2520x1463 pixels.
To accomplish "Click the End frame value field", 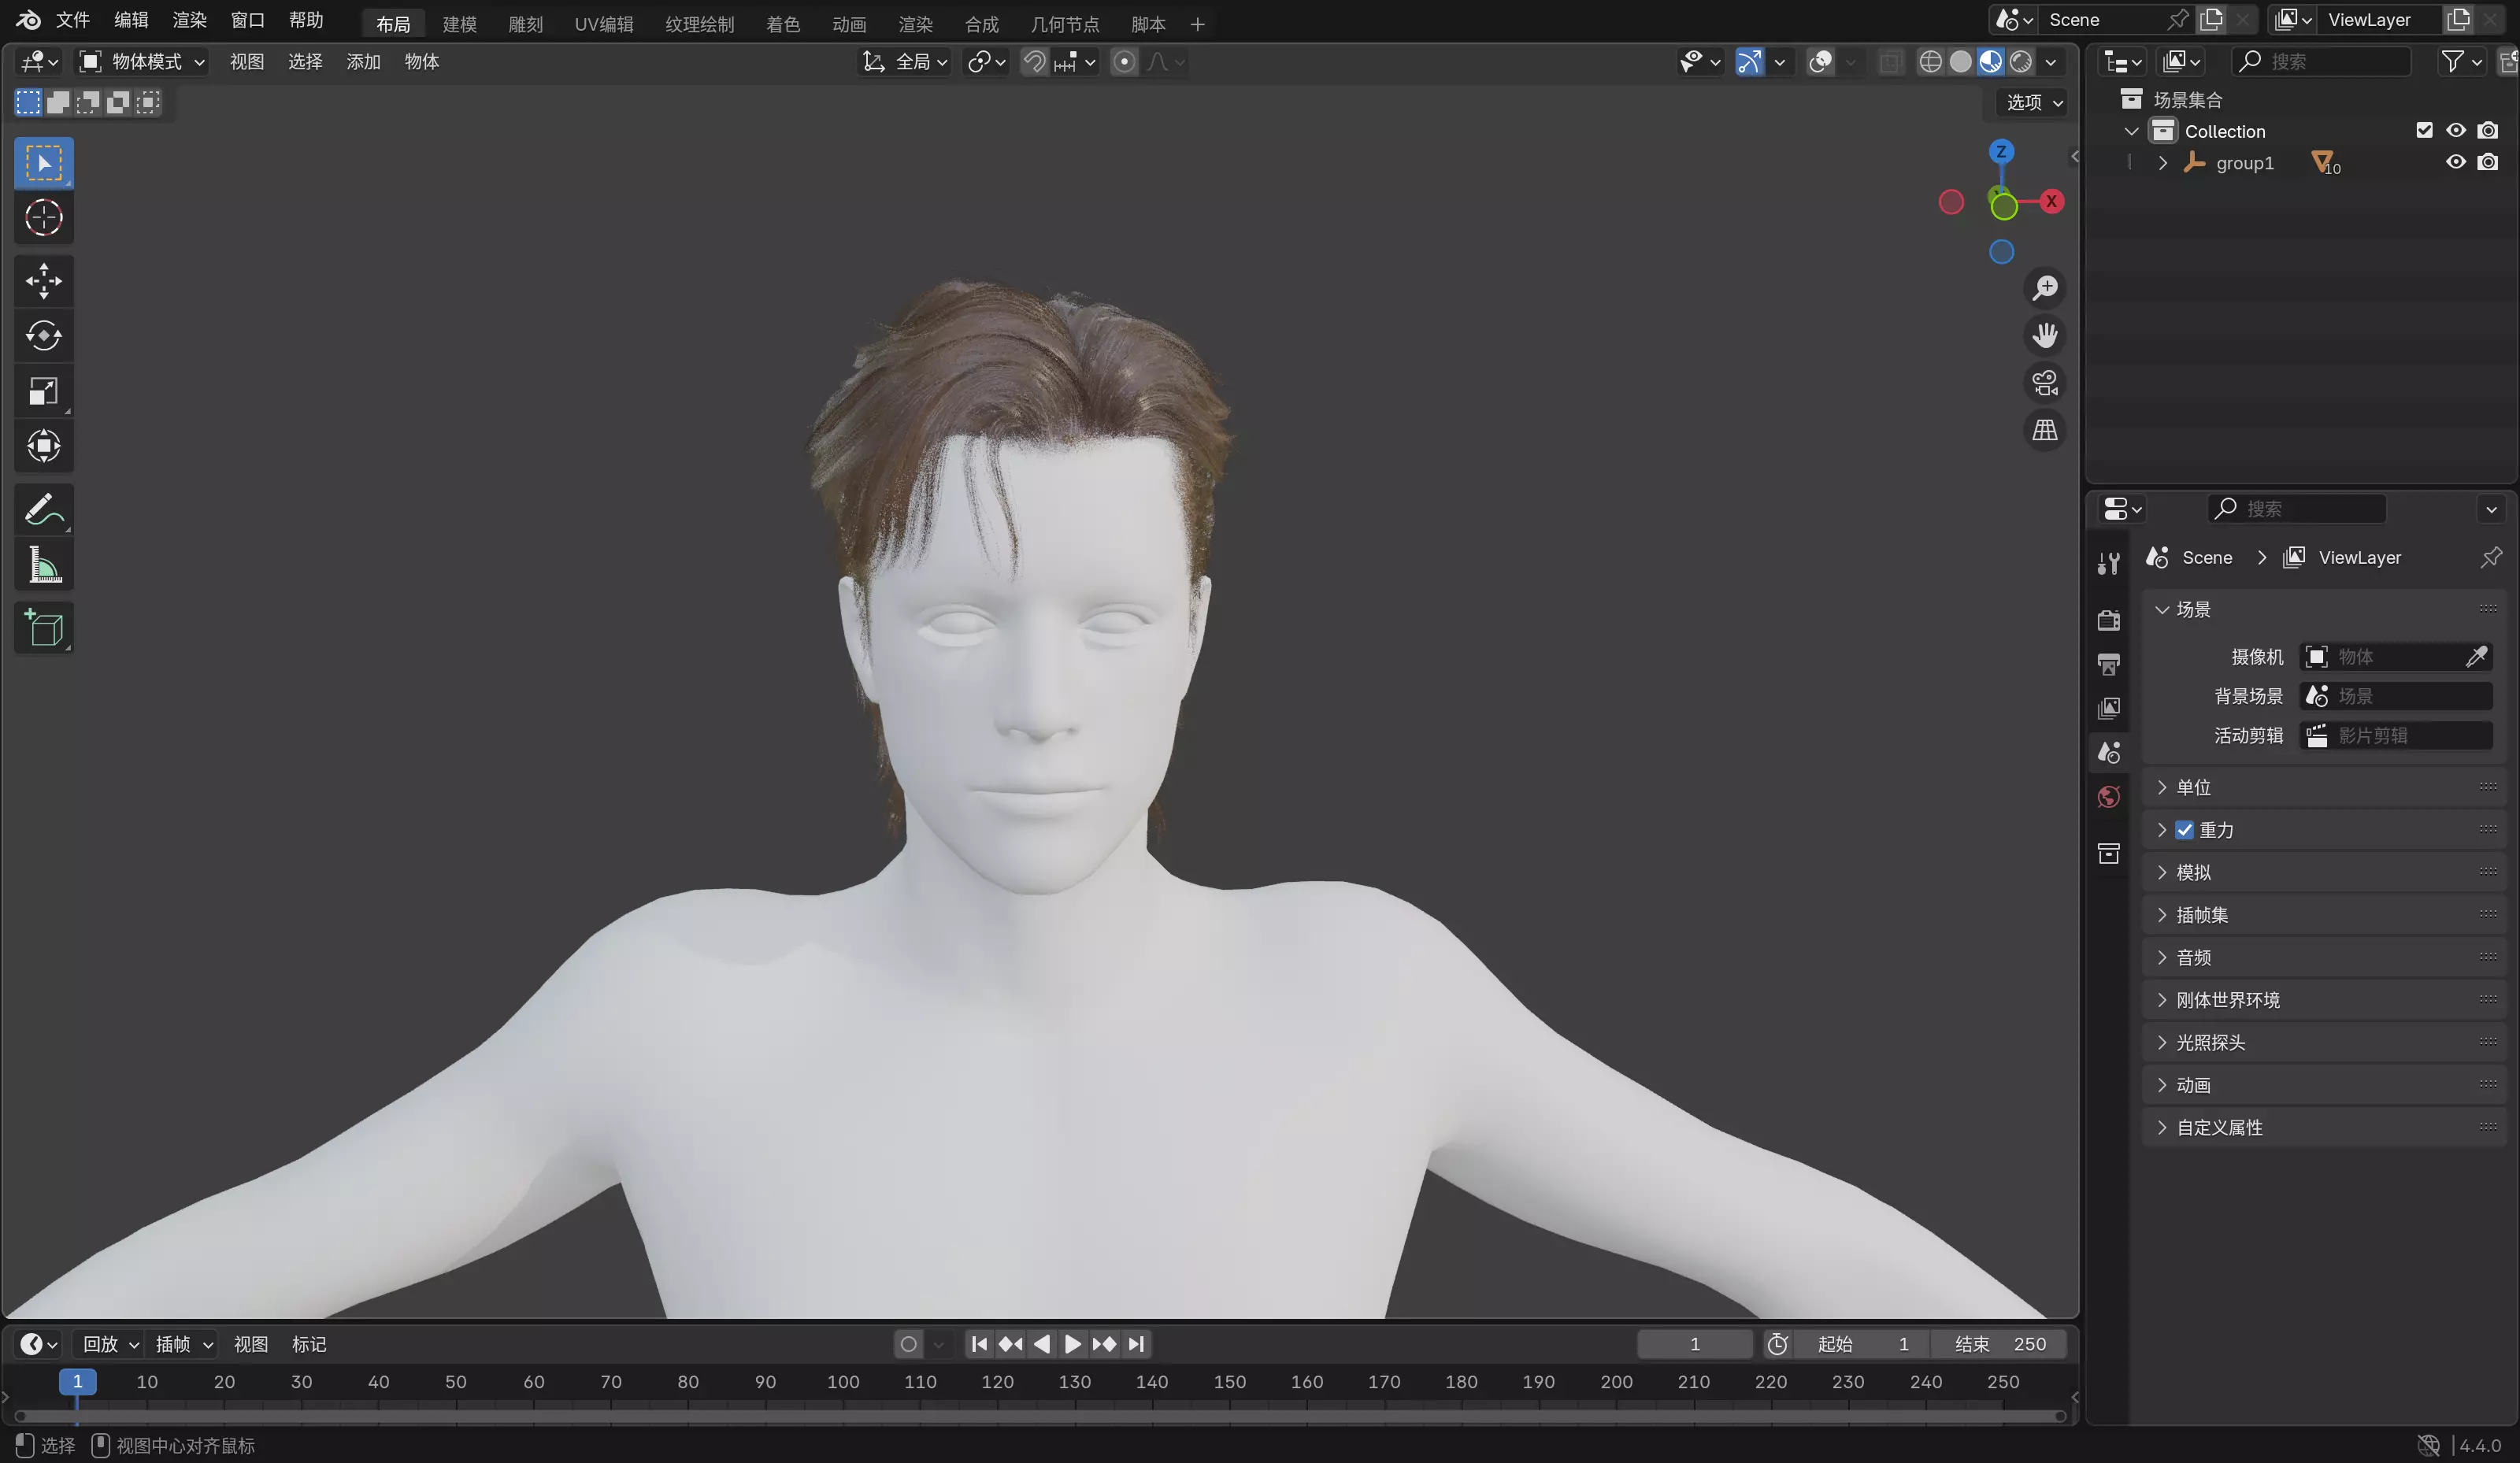I will tap(1999, 1344).
